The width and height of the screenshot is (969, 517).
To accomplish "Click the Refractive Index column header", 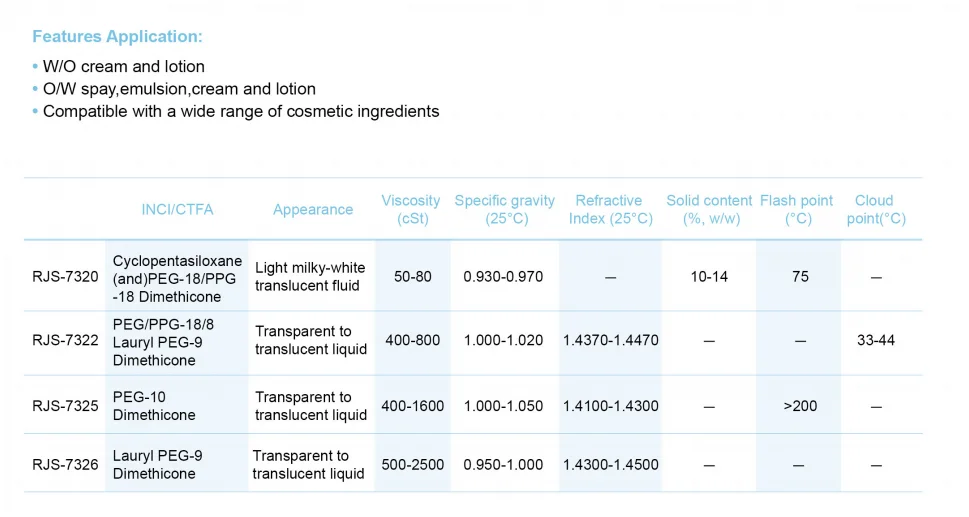I will (611, 209).
